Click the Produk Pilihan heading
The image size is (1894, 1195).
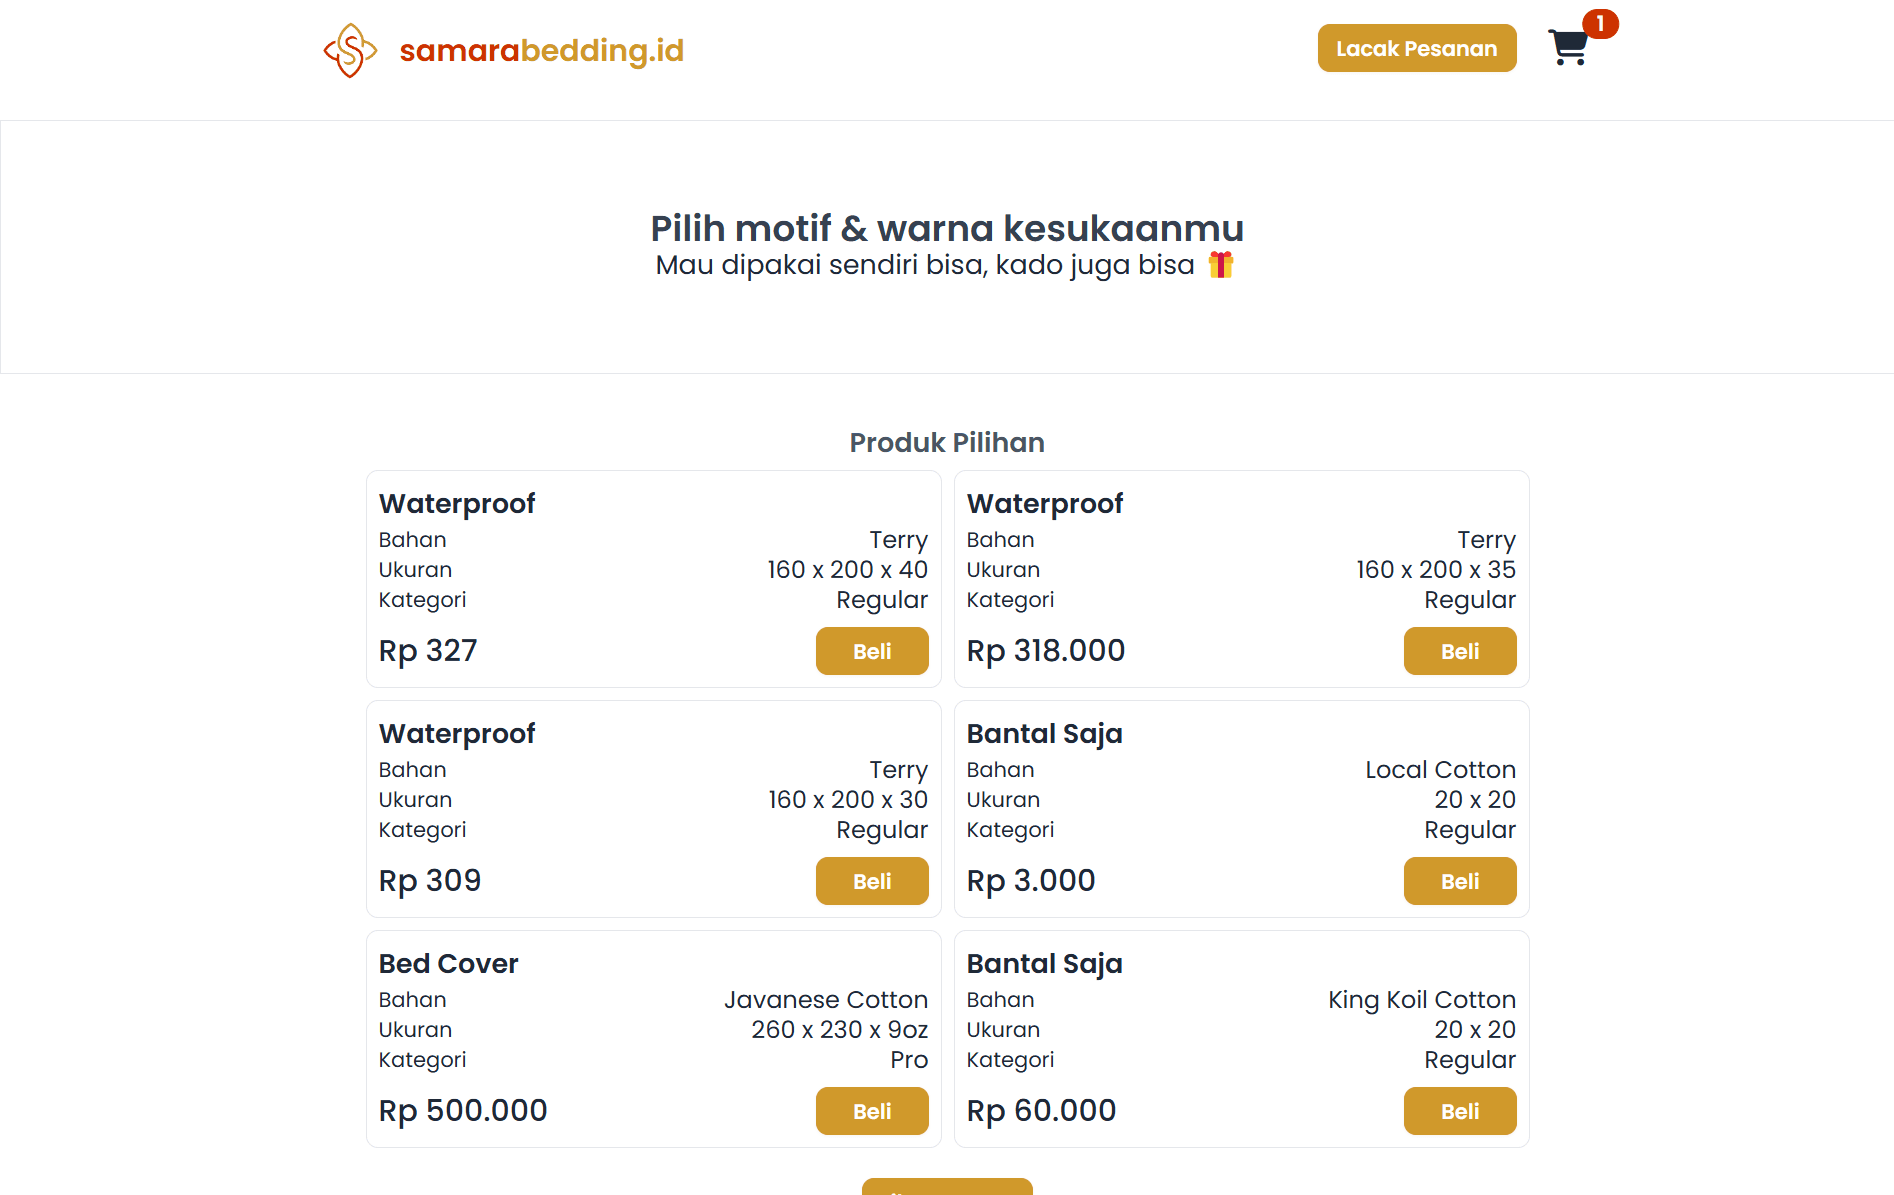(x=947, y=442)
